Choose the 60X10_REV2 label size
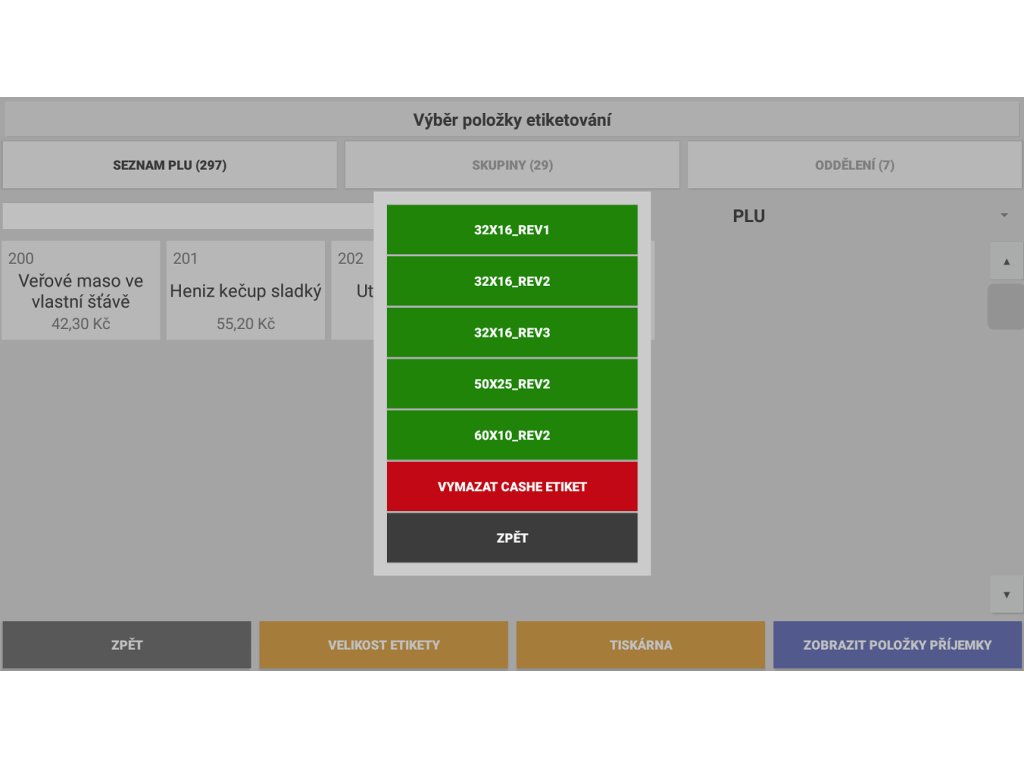This screenshot has width=1024, height=768. (512, 435)
